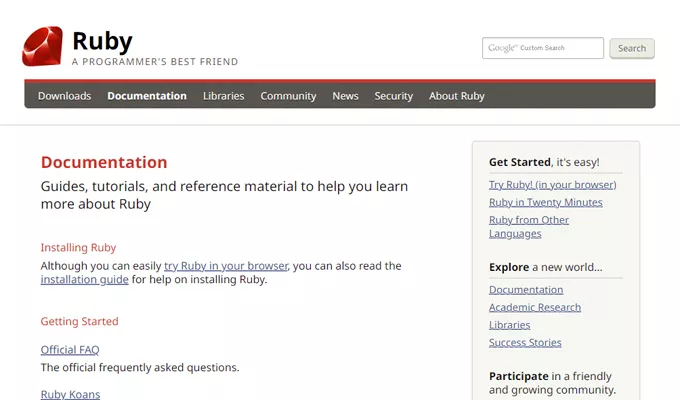
Task: Open the News navigation item
Action: coord(345,96)
